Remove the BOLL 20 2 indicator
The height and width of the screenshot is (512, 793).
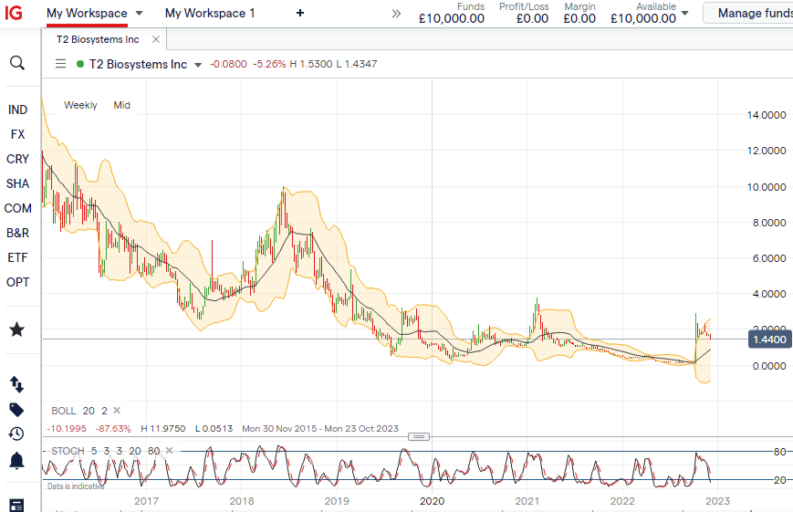[x=117, y=410]
